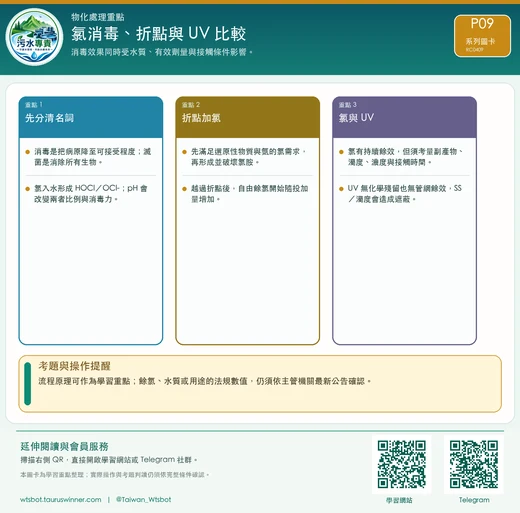The height and width of the screenshot is (513, 520).
Task: Click the 學習網站 caption under the QR
Action: (399, 500)
